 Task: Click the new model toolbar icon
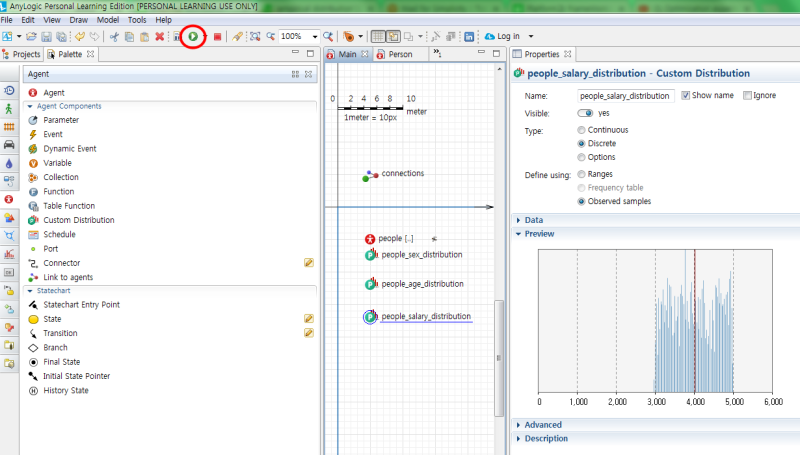point(8,36)
